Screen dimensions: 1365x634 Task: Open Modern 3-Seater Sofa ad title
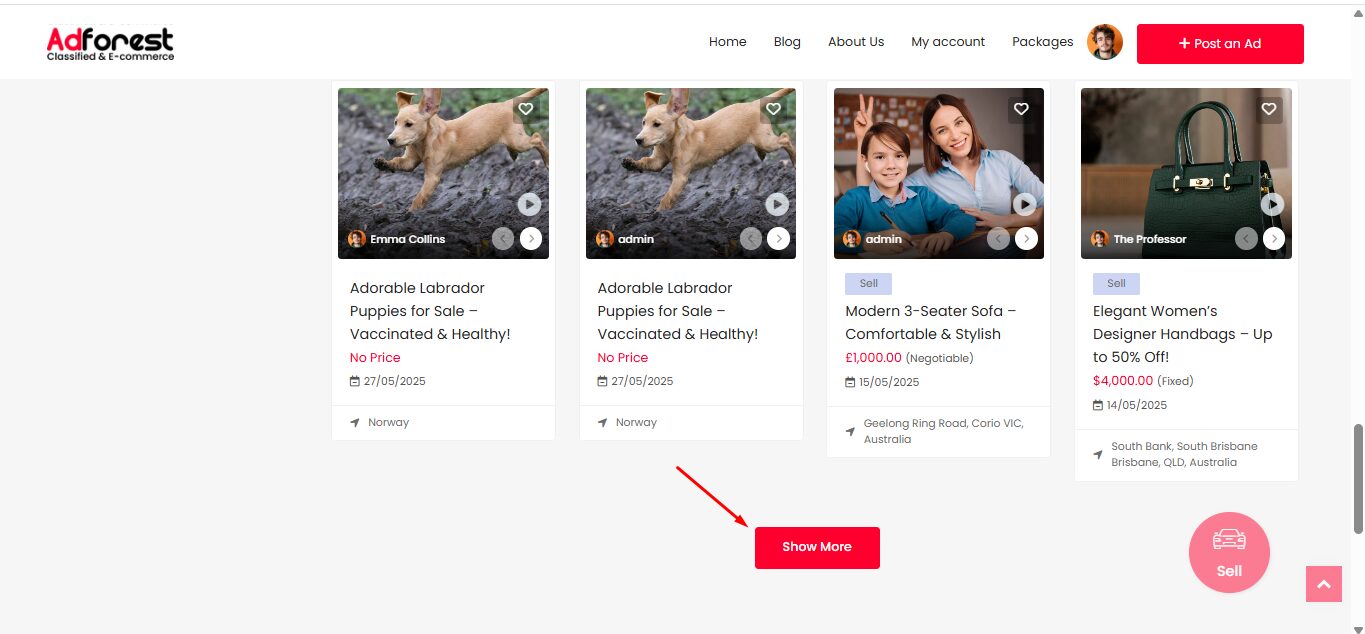[x=930, y=322]
